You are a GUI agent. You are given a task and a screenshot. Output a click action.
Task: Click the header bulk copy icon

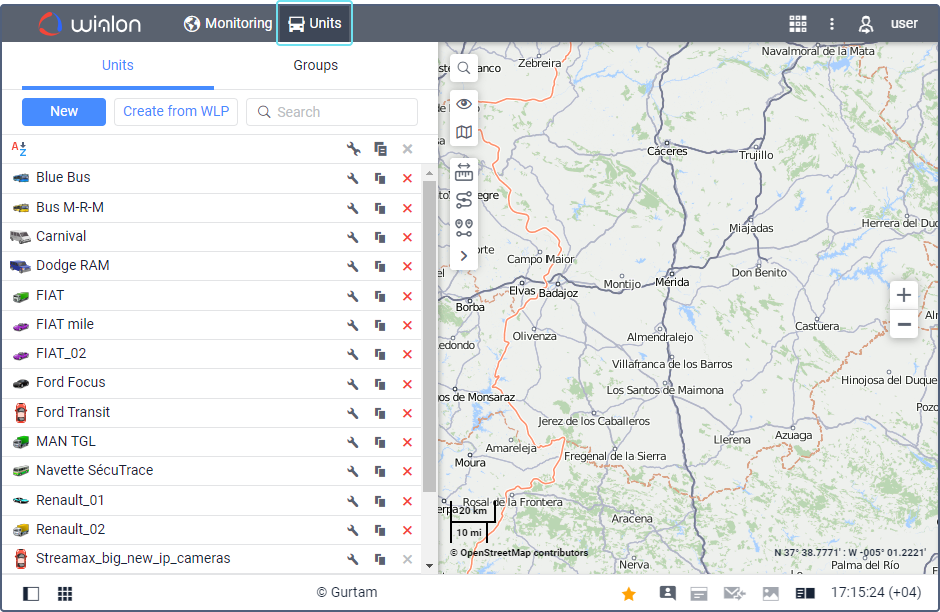(380, 149)
